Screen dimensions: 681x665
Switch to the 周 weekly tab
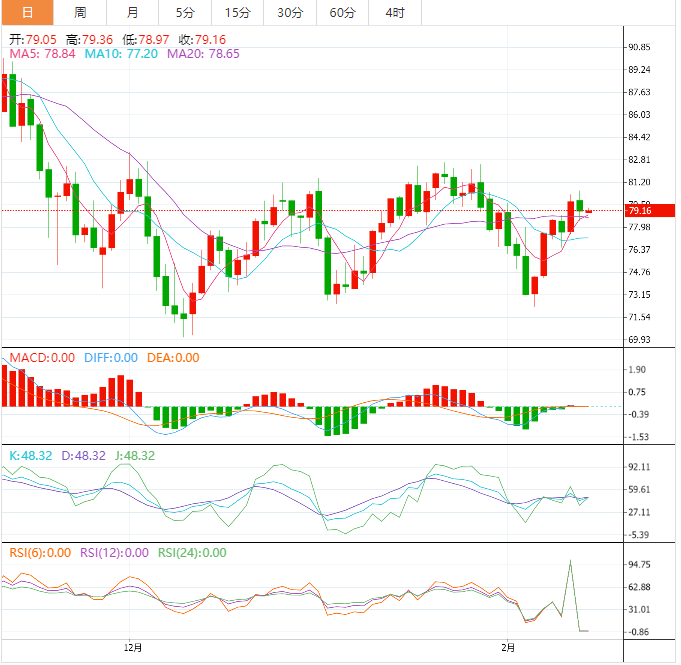(80, 13)
